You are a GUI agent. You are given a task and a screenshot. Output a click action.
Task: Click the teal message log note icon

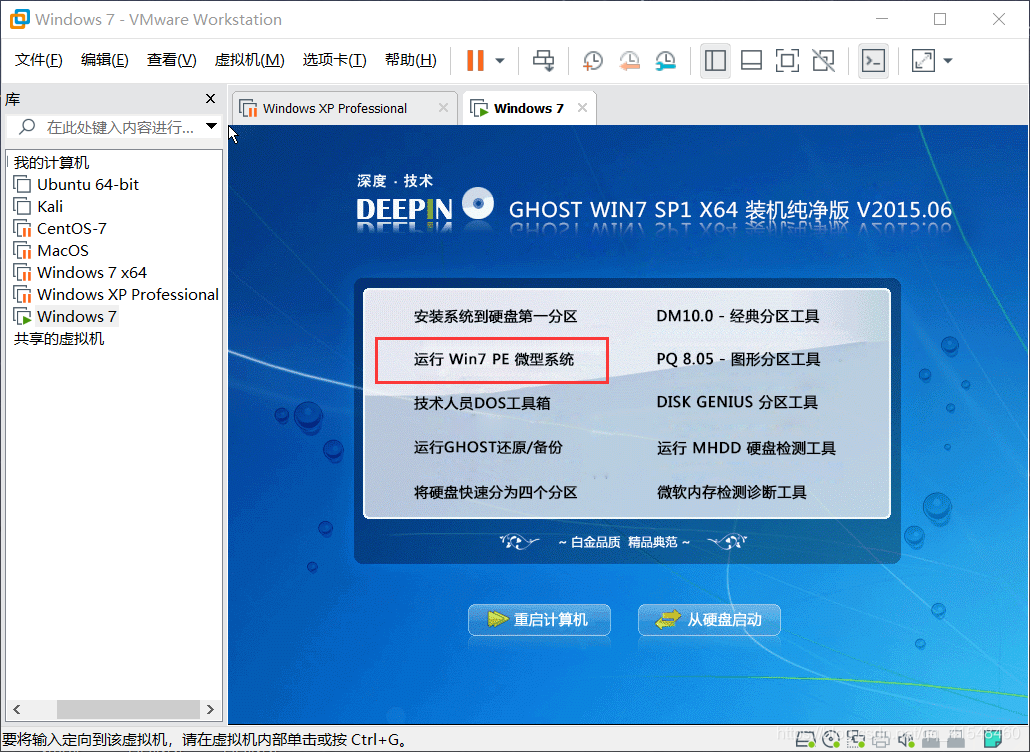click(x=993, y=740)
